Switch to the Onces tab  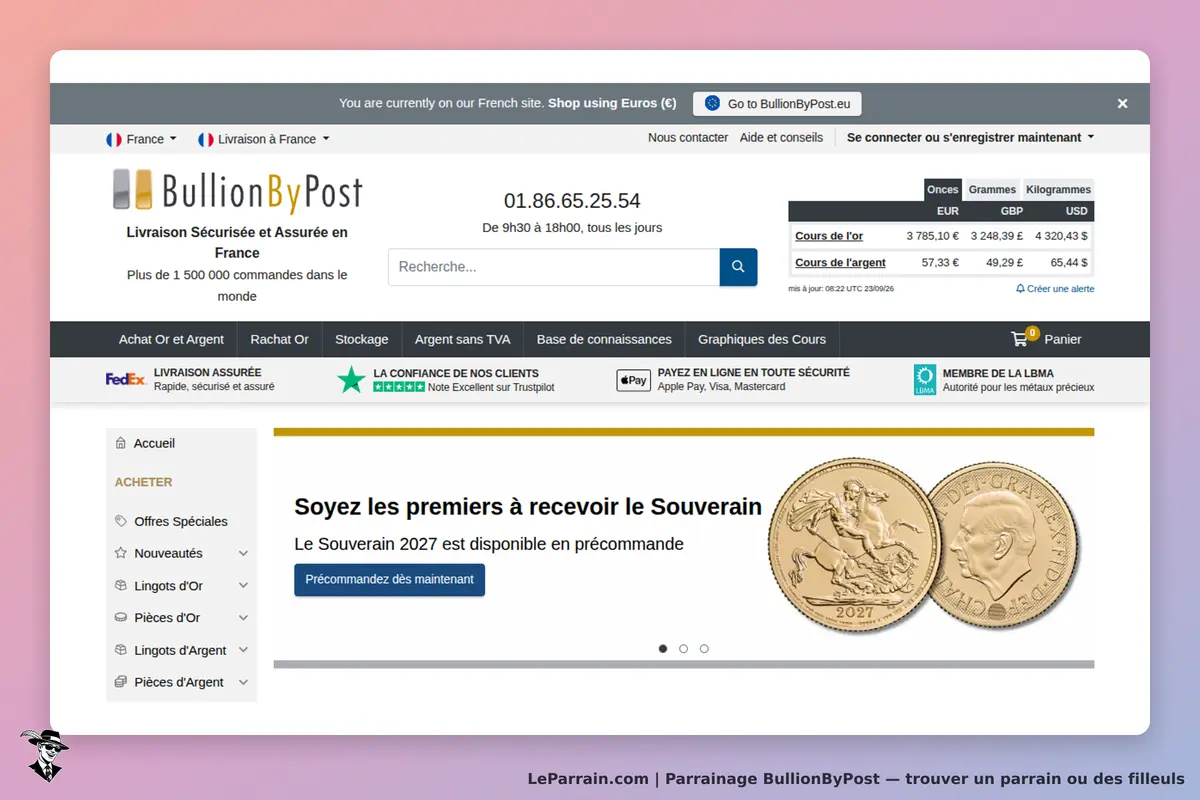pyautogui.click(x=942, y=189)
